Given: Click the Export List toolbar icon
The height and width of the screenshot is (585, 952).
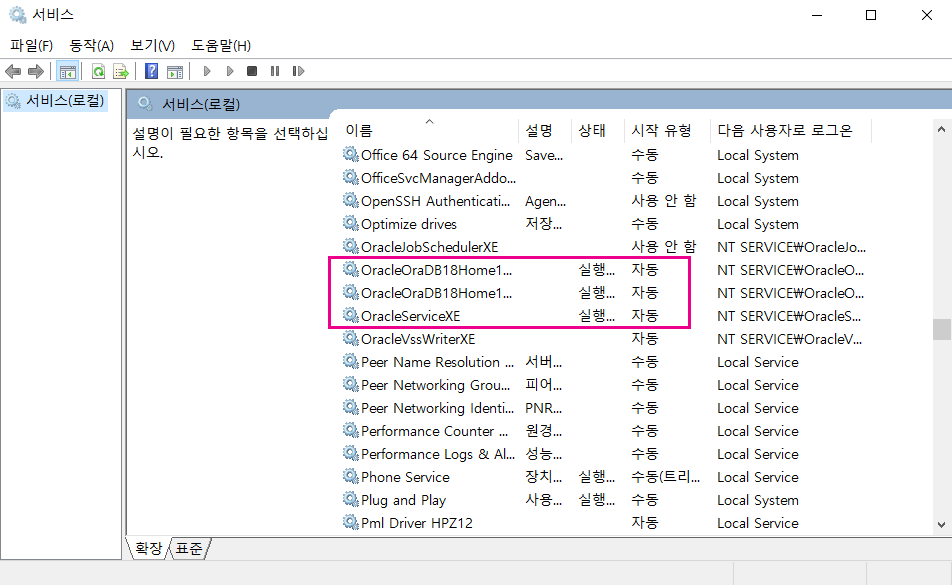Looking at the screenshot, I should click(121, 72).
